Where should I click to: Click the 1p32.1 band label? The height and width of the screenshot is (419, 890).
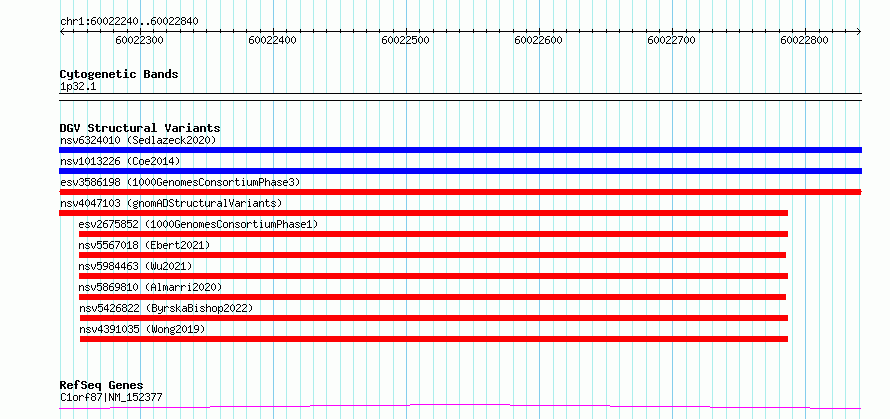pos(78,87)
